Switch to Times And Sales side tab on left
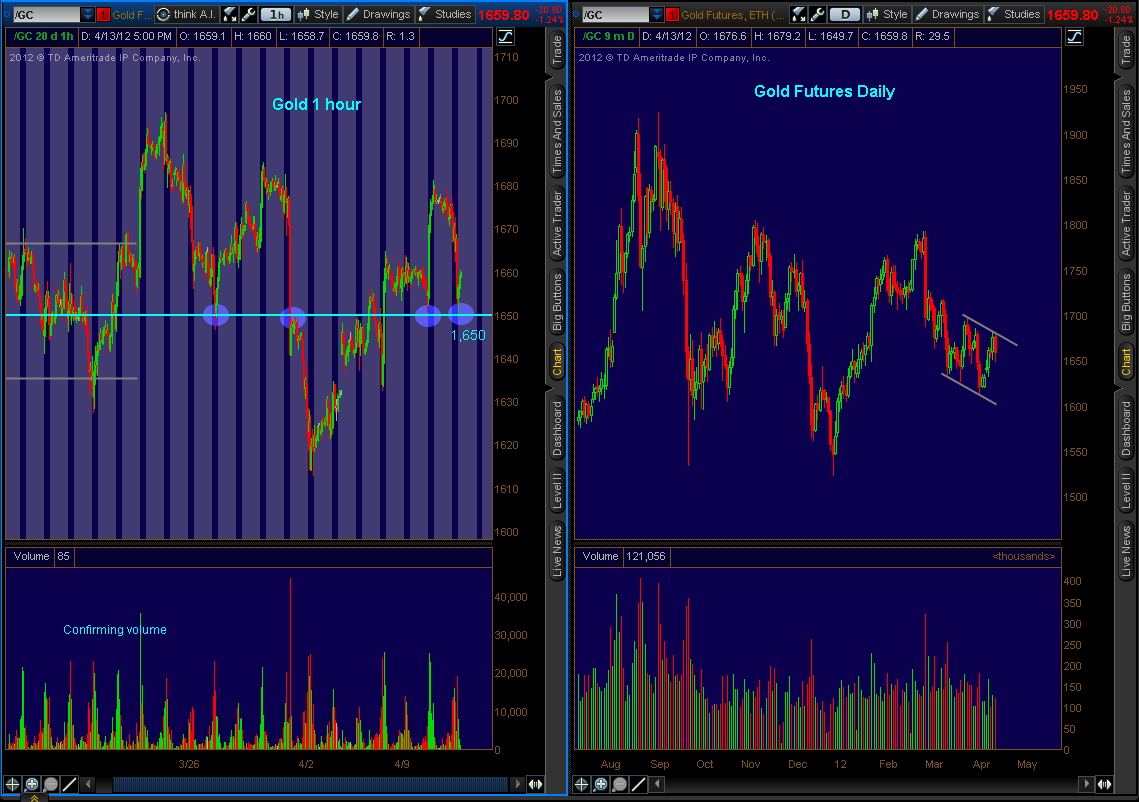The width and height of the screenshot is (1139, 802). point(557,130)
